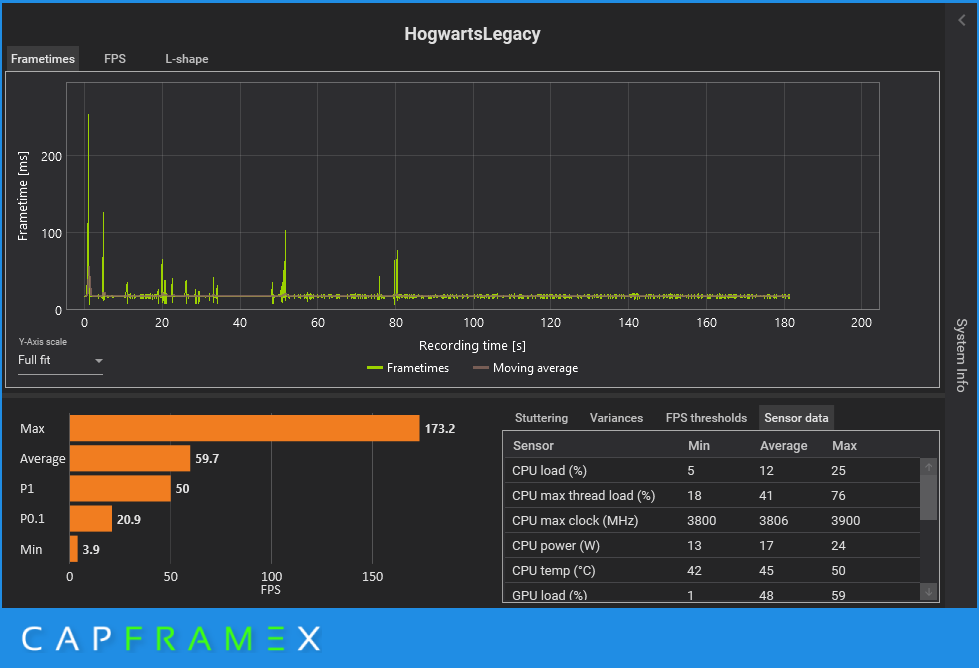This screenshot has height=668, width=979.
Task: Click the sensor table scrollbar thumb
Action: [x=928, y=497]
